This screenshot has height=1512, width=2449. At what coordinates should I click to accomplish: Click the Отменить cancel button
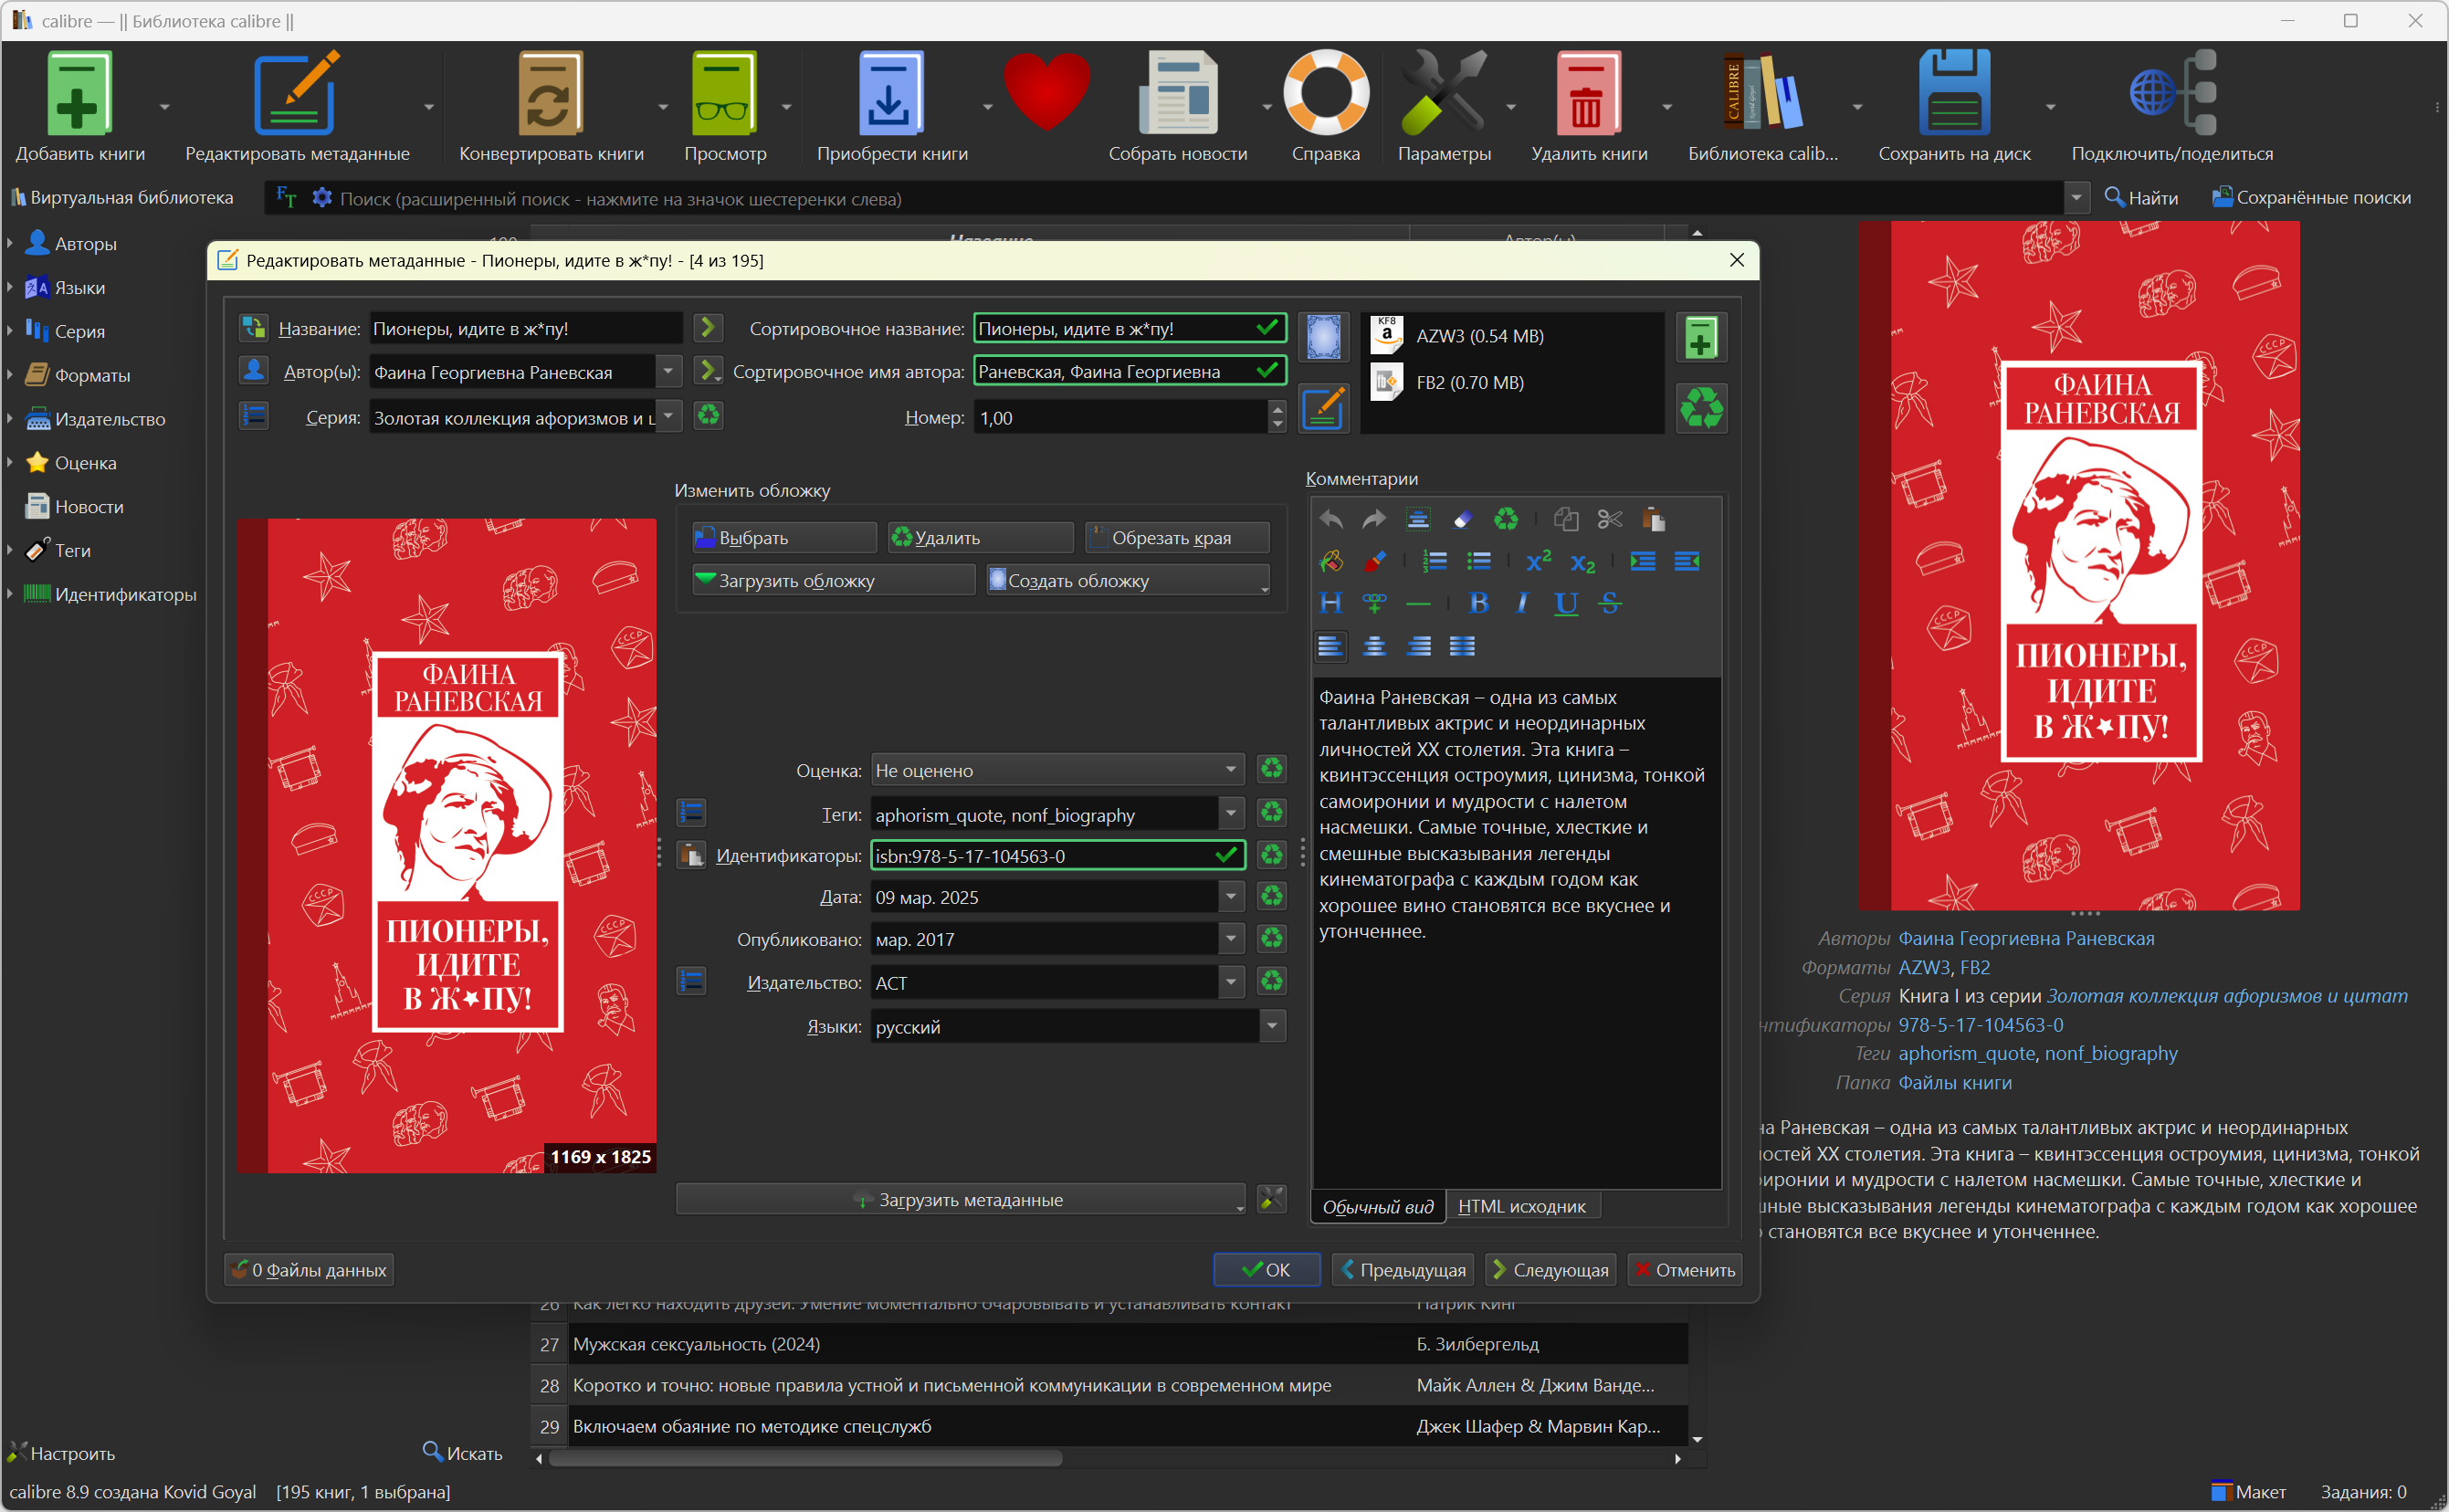(1685, 1269)
